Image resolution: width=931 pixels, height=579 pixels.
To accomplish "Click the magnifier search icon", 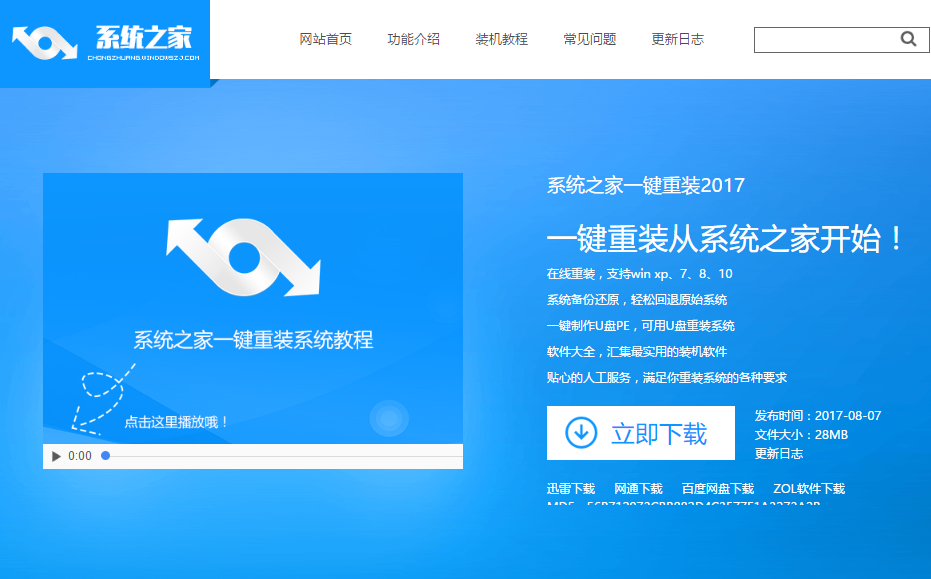I will (908, 39).
